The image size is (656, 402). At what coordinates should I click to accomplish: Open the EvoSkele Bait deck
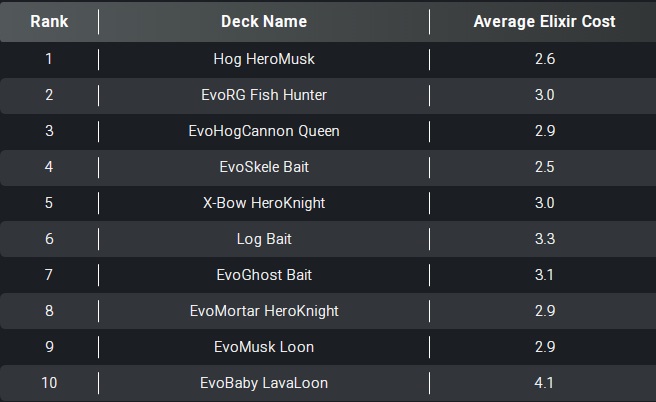pyautogui.click(x=264, y=167)
